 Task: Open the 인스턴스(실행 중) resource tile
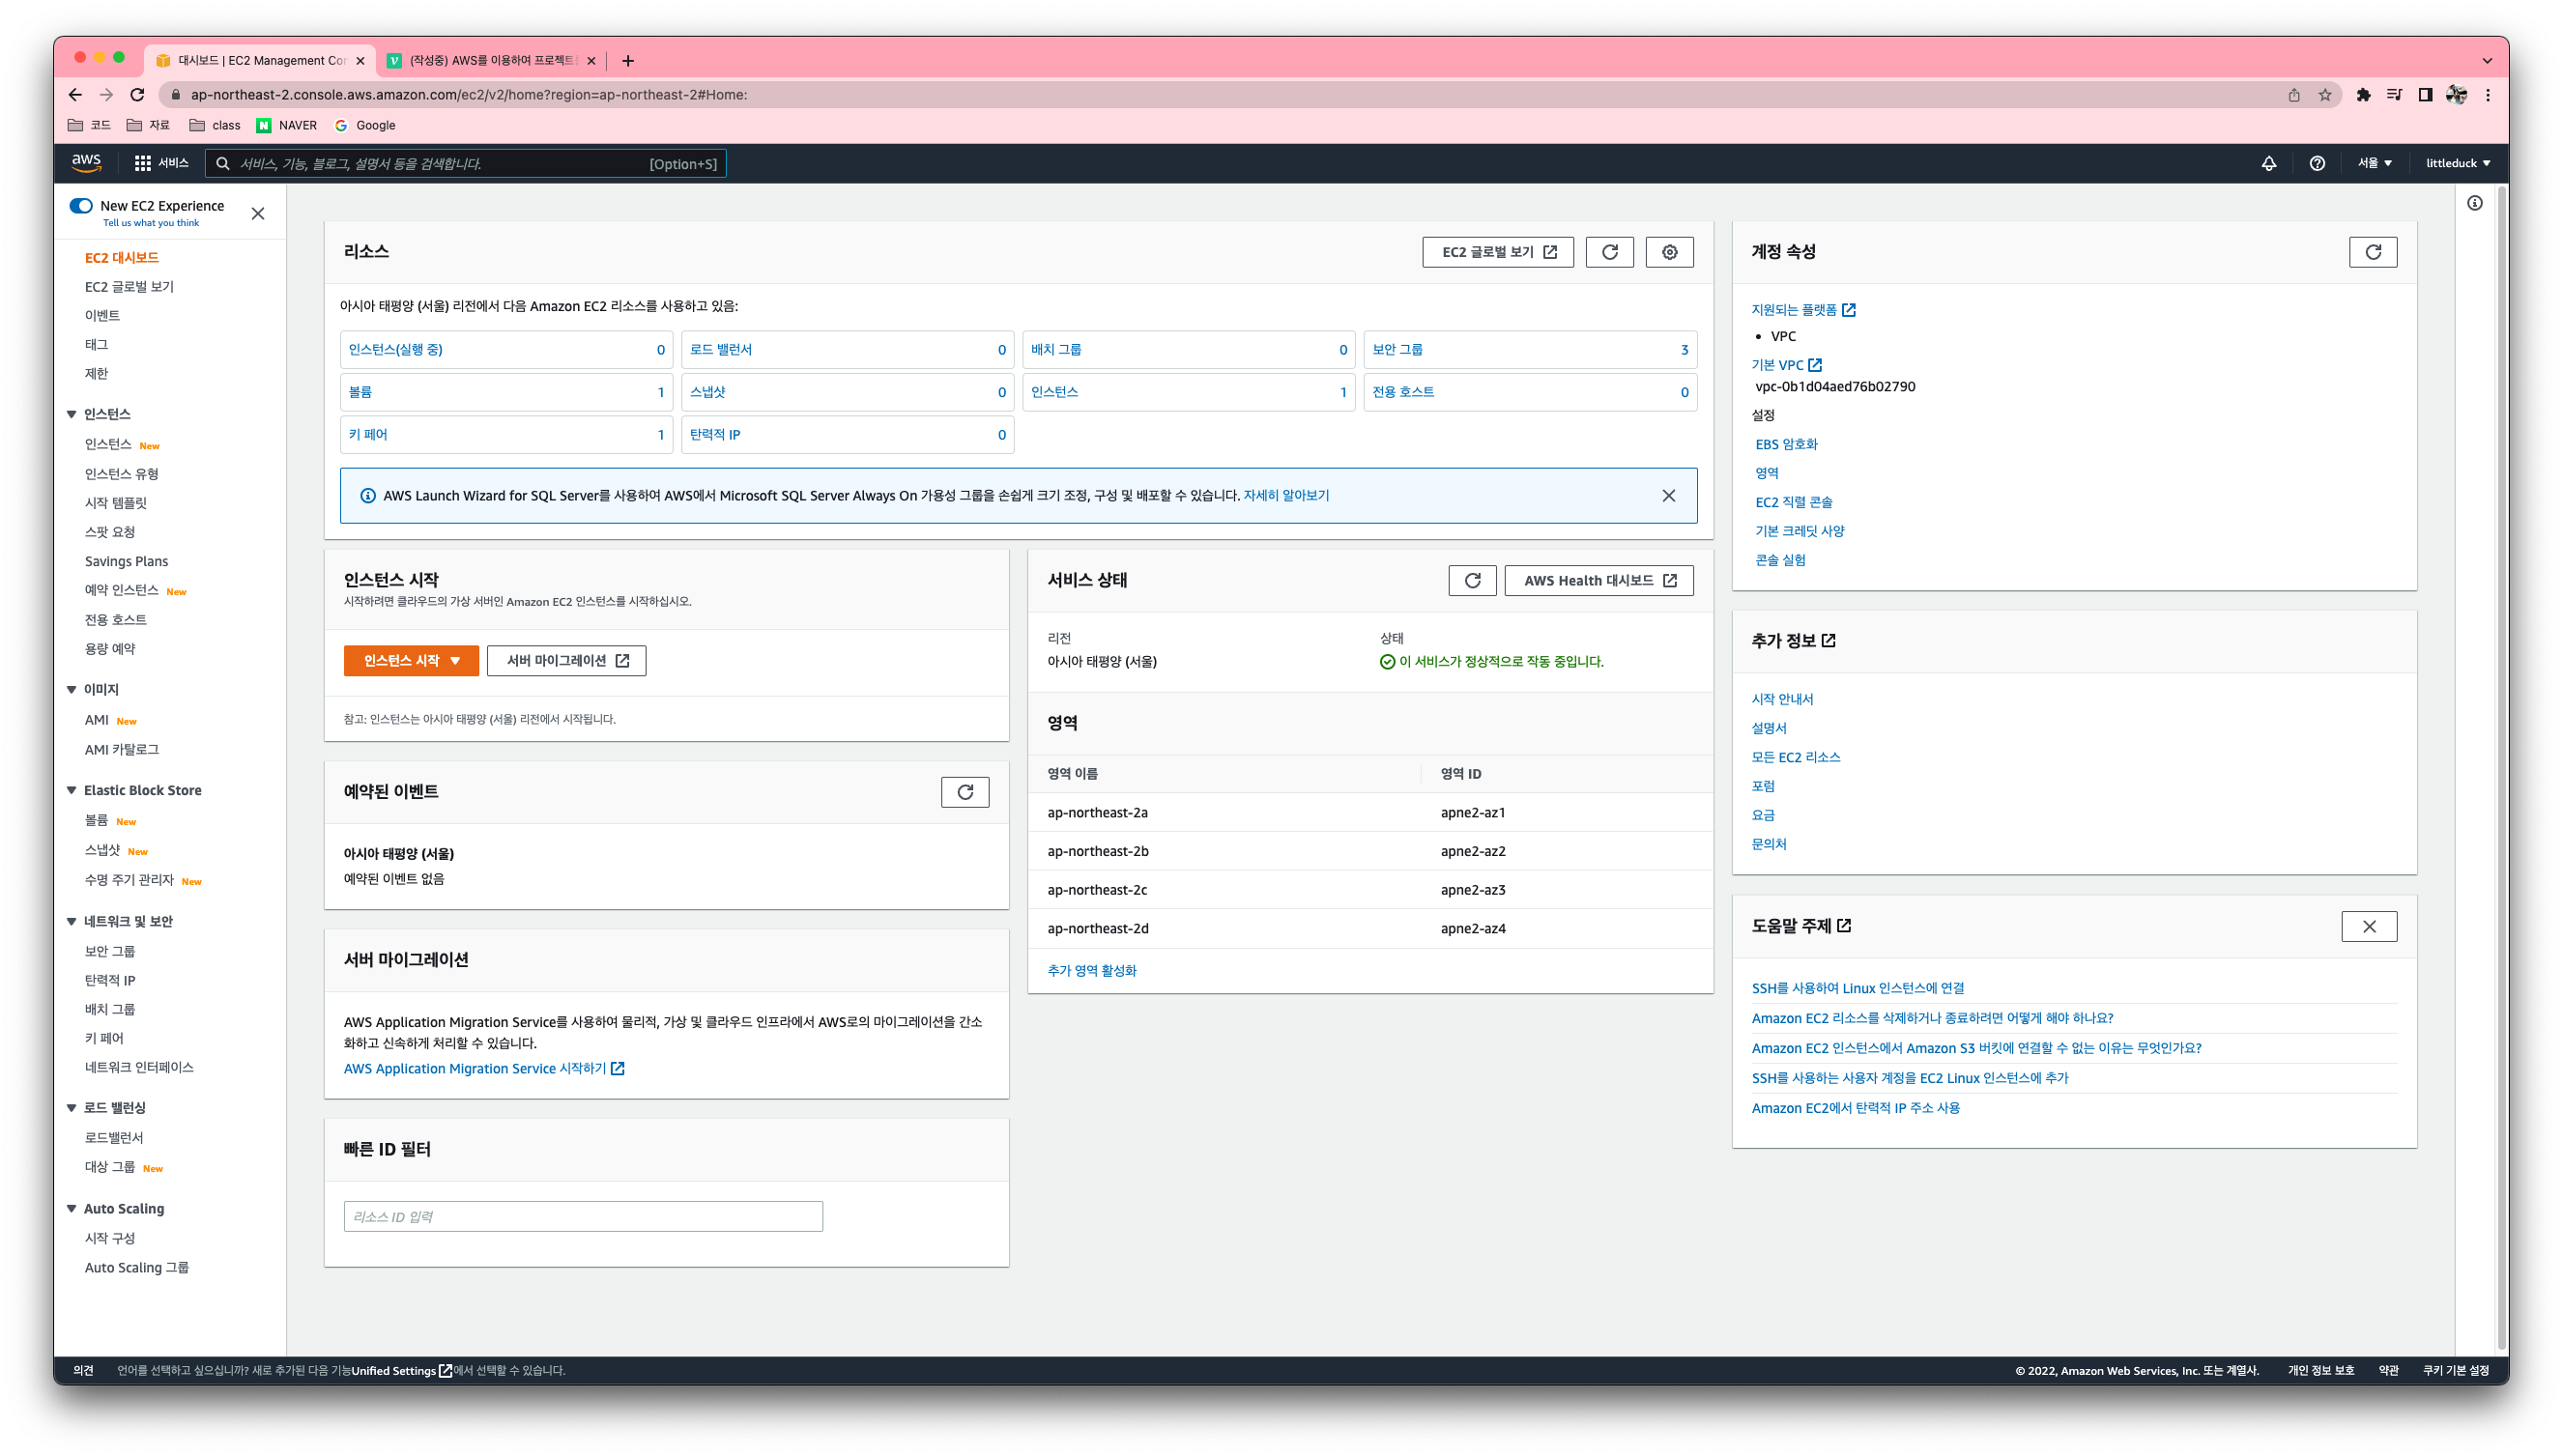click(506, 349)
